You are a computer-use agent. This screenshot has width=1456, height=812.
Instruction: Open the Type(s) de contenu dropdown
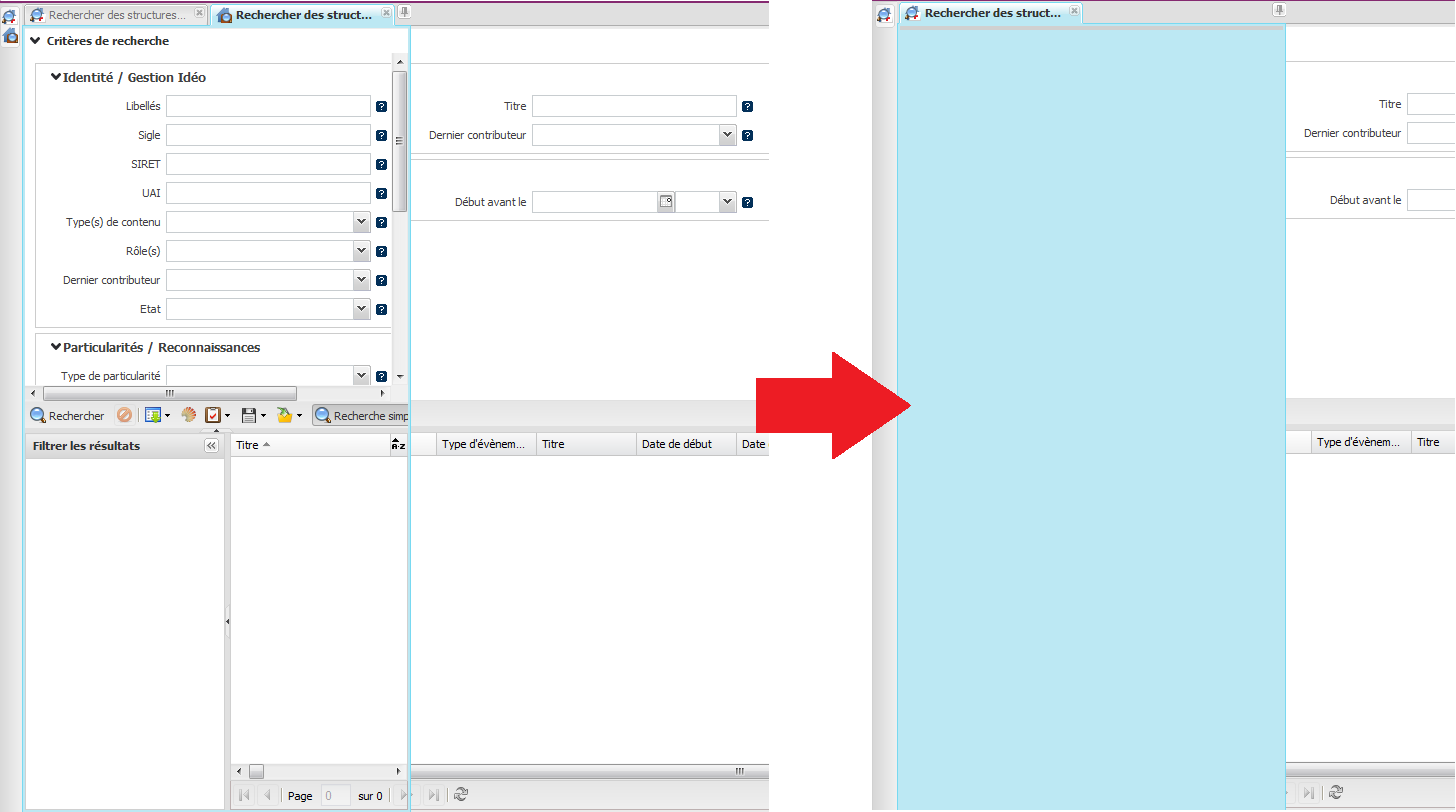tap(361, 222)
